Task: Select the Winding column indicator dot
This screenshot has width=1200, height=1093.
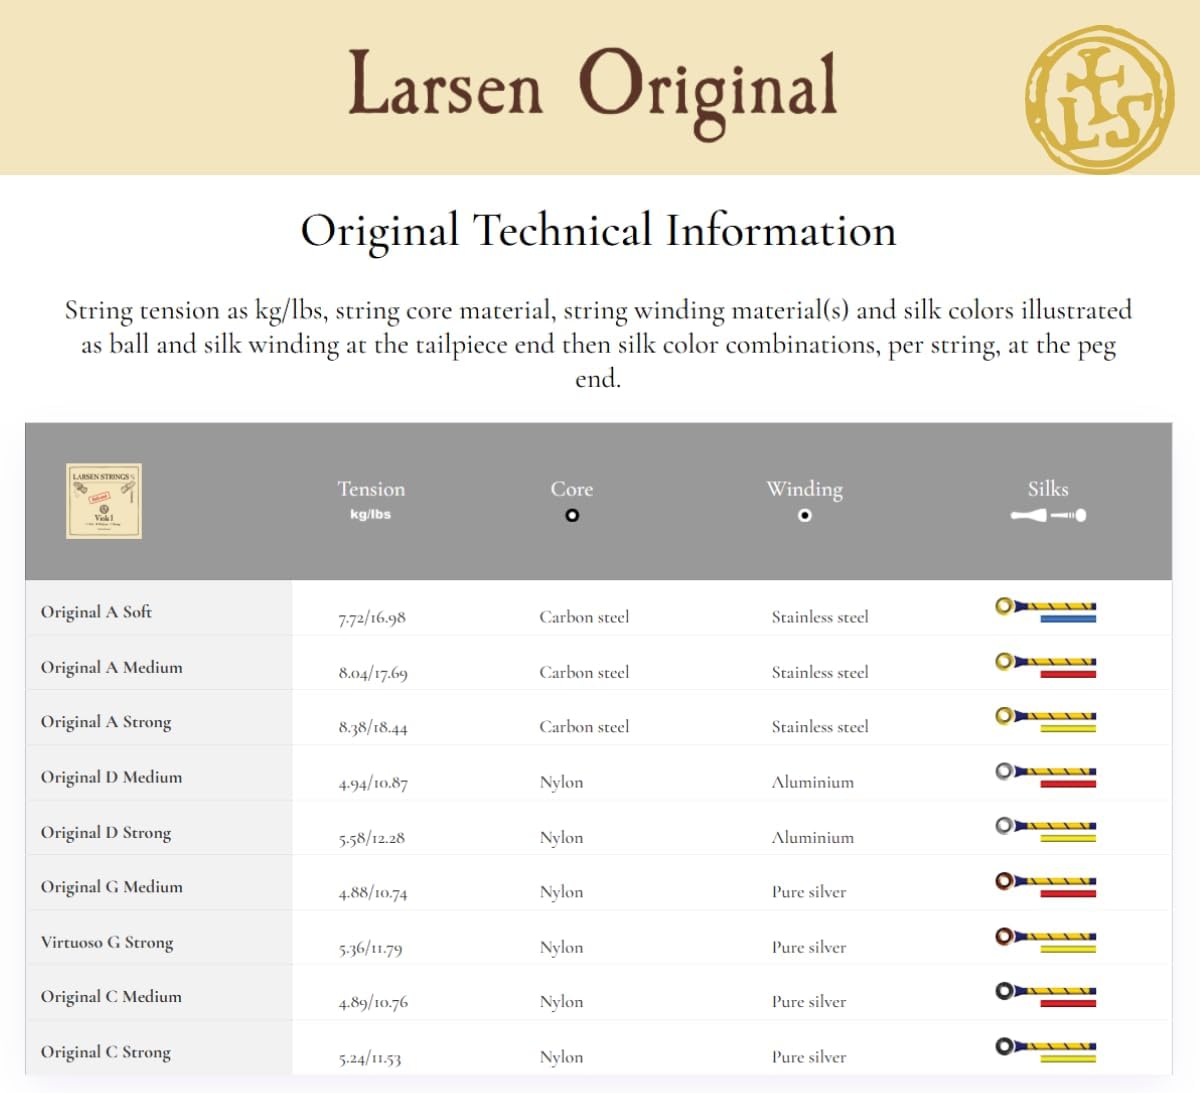Action: pyautogui.click(x=804, y=516)
